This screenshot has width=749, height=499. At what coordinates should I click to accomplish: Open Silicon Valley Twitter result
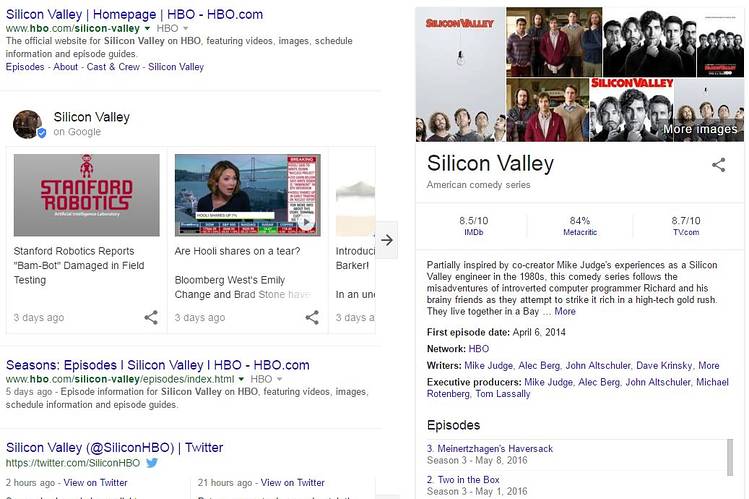[115, 447]
